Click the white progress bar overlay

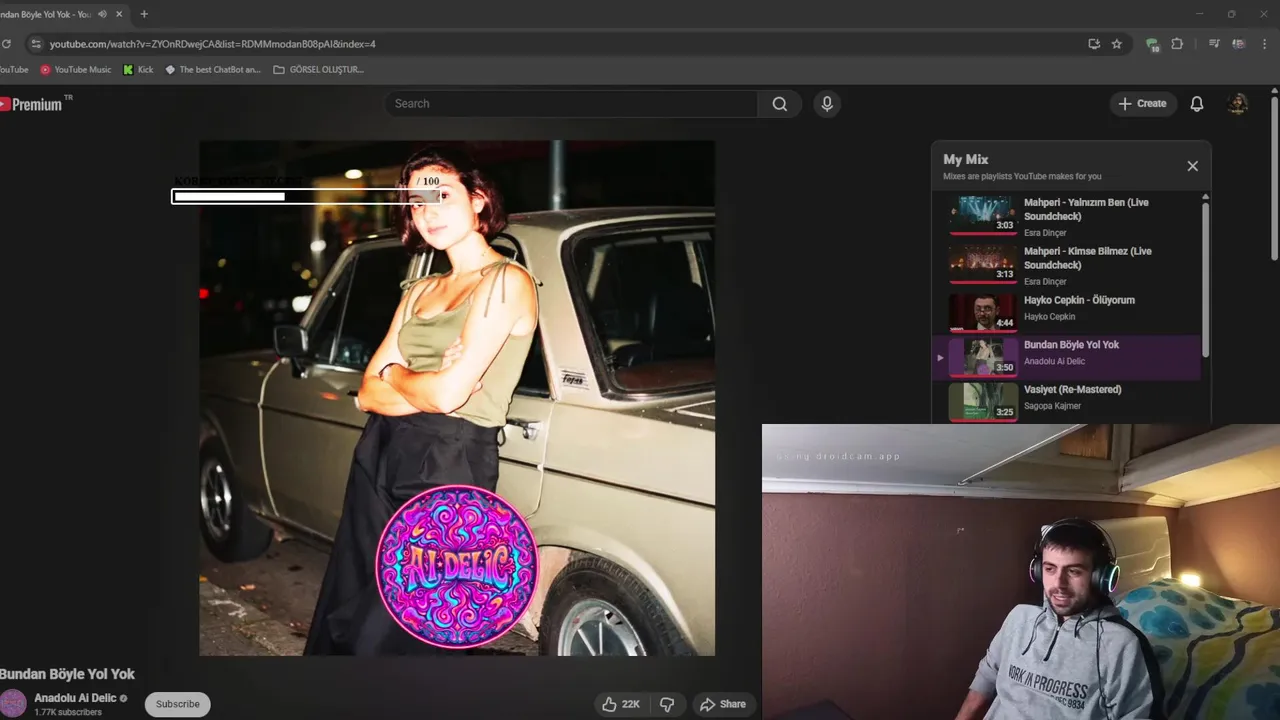(x=307, y=196)
